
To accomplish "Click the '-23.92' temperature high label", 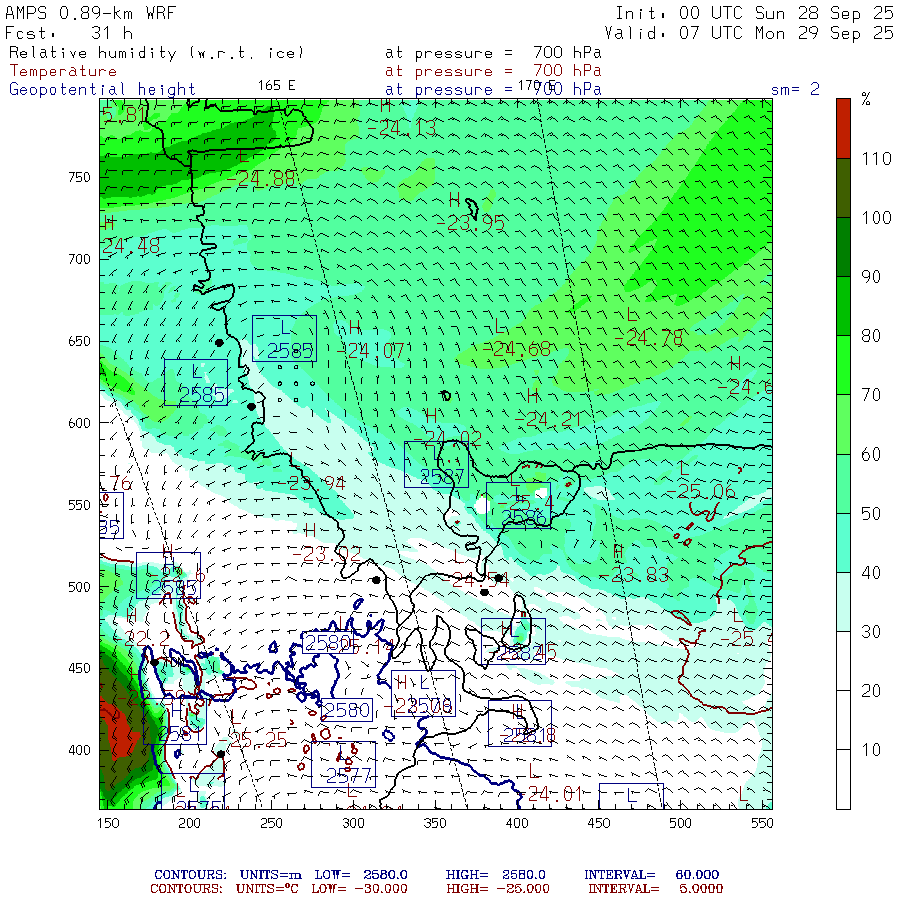I will (327, 554).
